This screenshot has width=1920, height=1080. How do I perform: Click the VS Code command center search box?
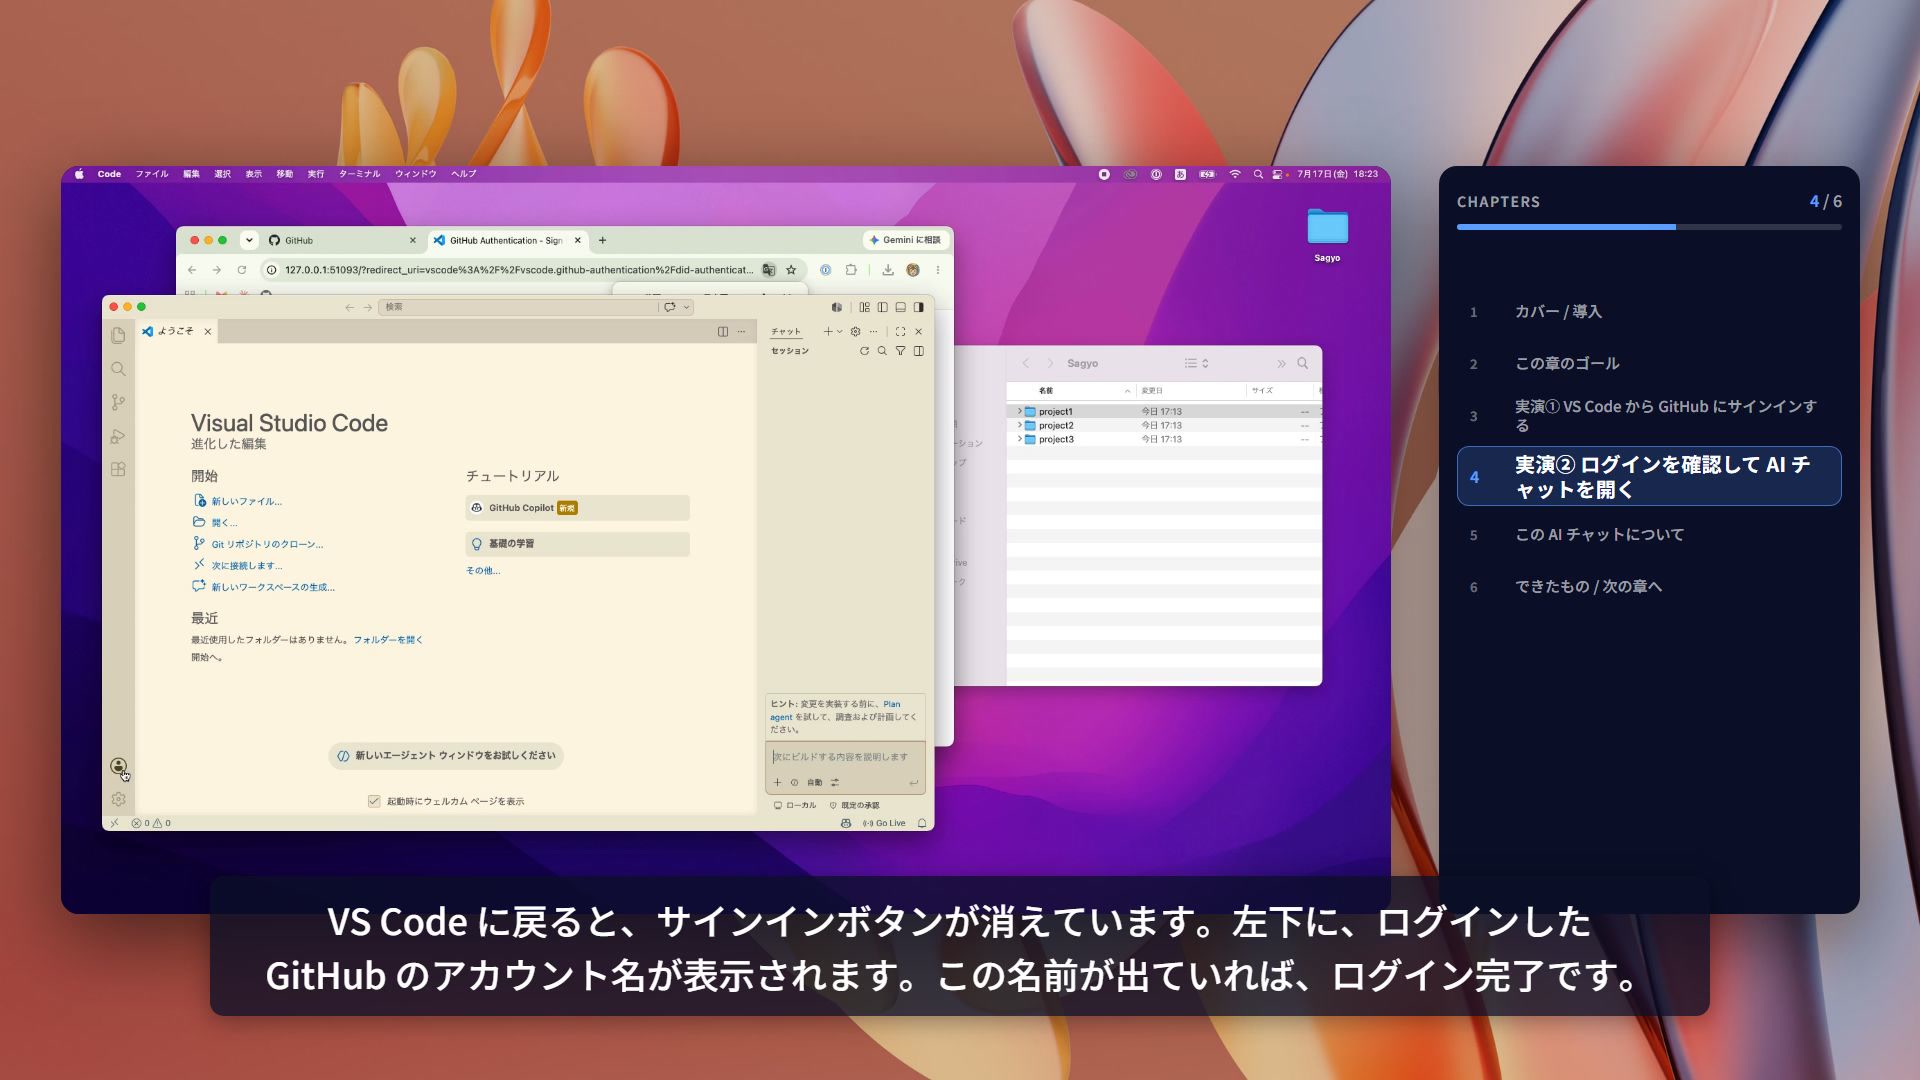517,307
